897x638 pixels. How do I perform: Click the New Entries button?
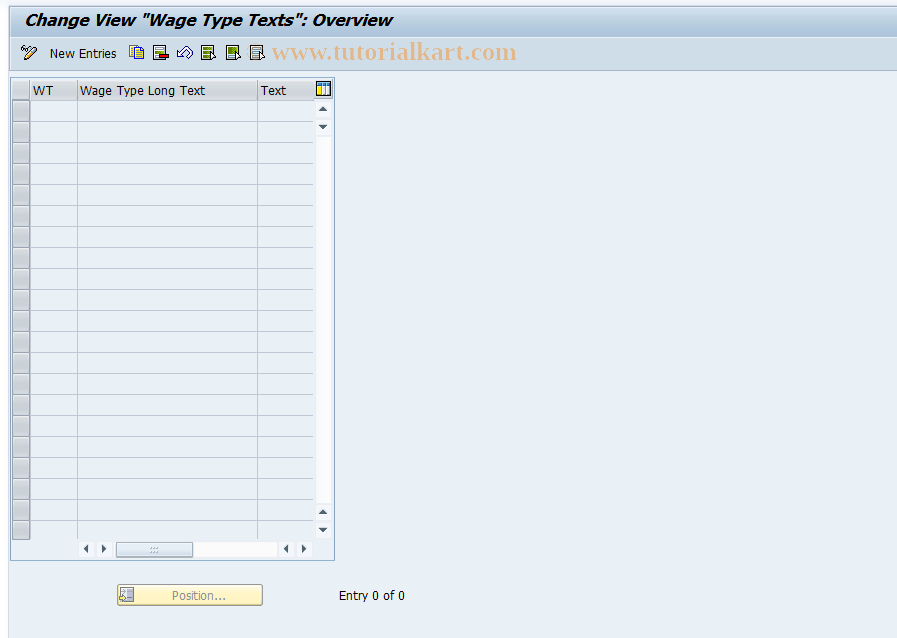click(83, 53)
